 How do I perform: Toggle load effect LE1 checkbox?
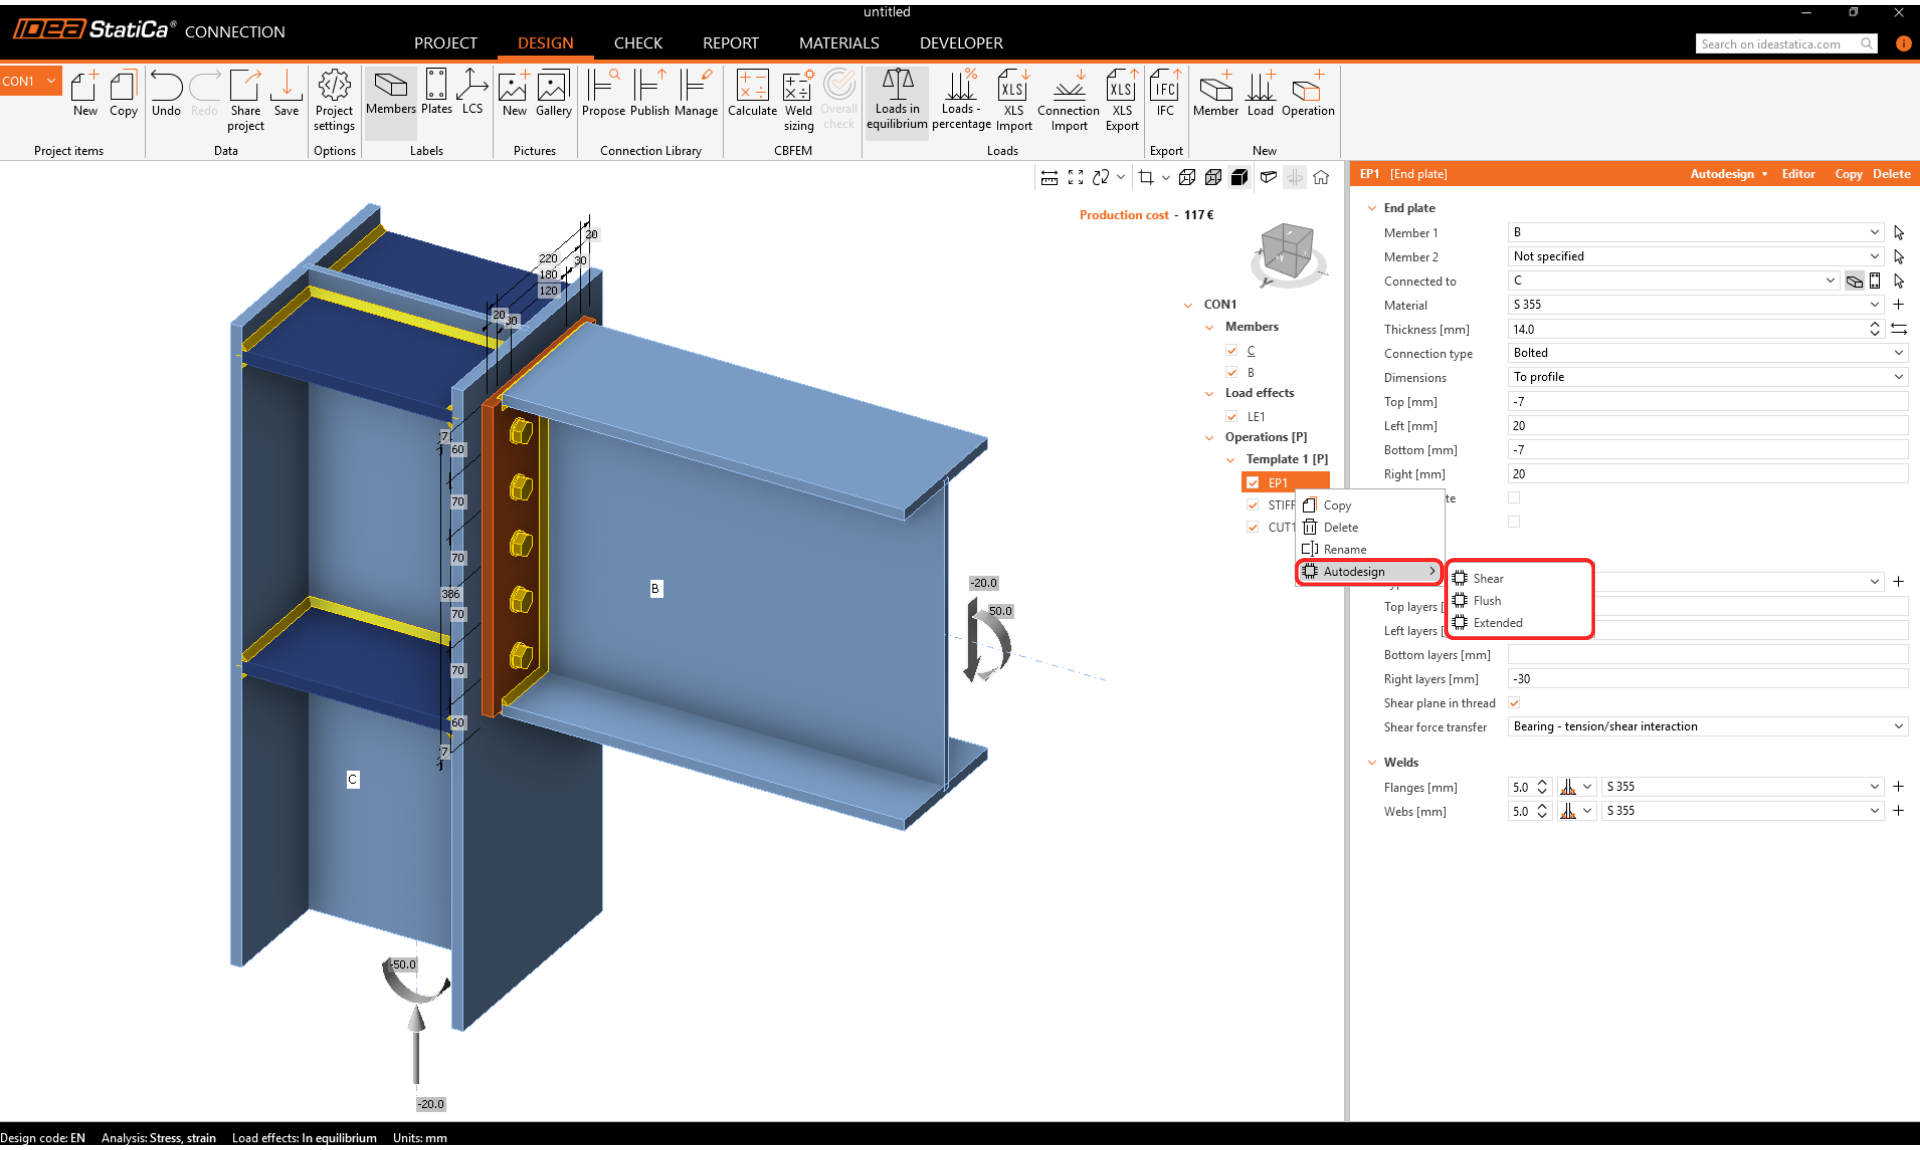[x=1232, y=416]
